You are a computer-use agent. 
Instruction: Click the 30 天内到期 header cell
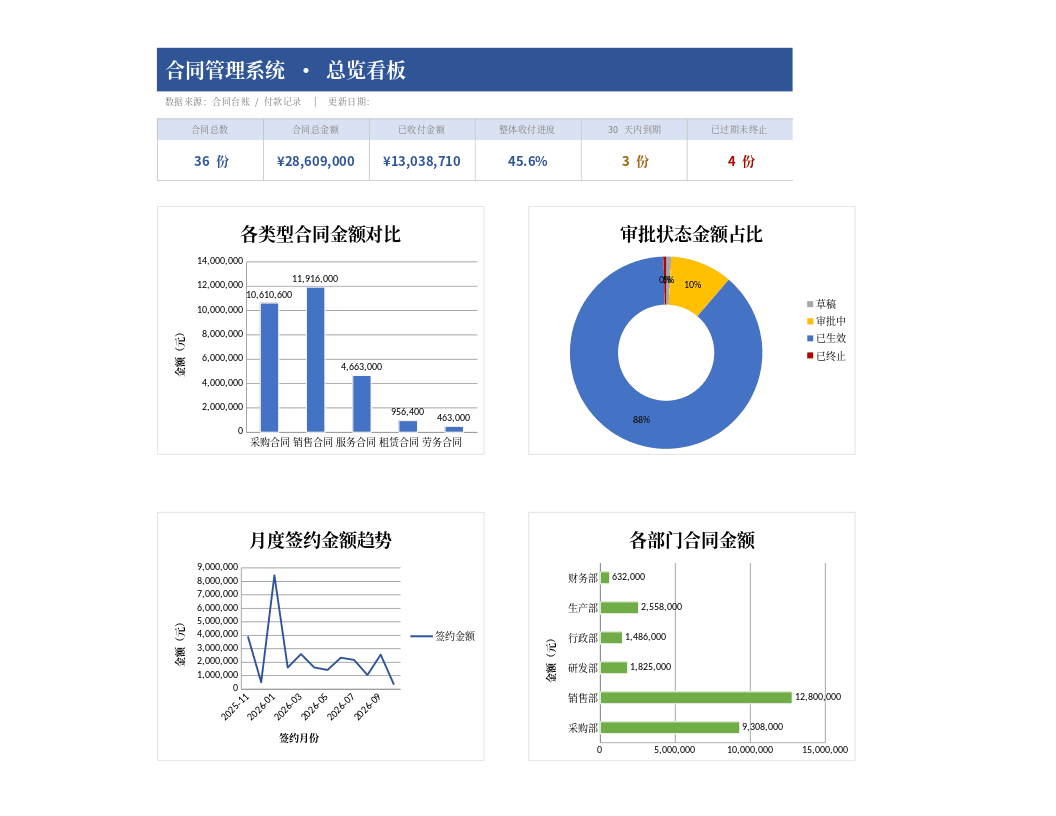click(634, 129)
